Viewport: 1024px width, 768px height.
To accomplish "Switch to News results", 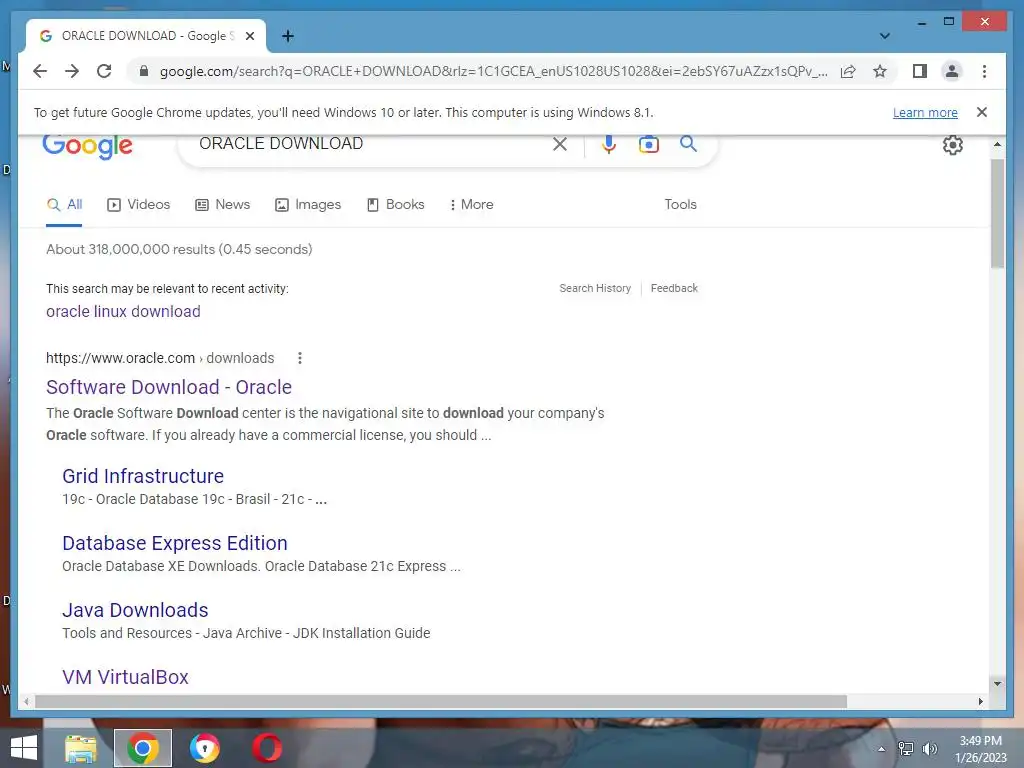I will (x=223, y=205).
